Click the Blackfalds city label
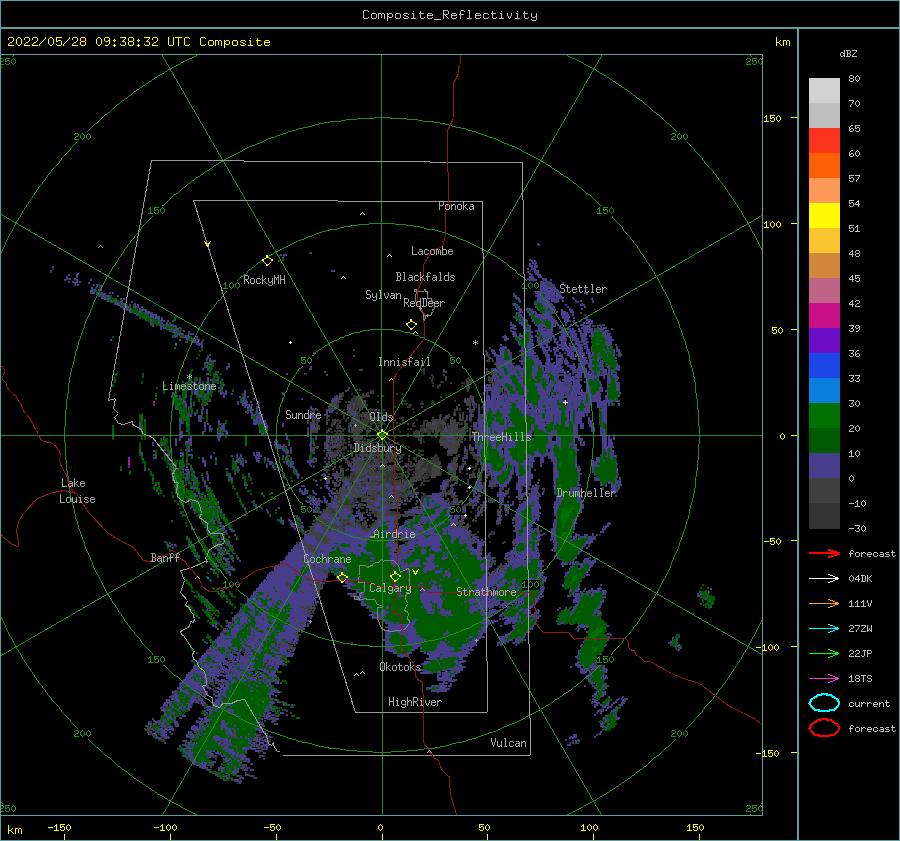The image size is (900, 841). (x=425, y=277)
